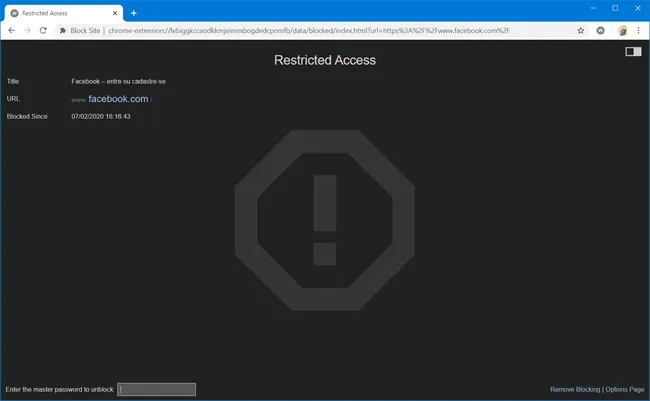Open the Chrome three-dot menu

pos(638,30)
